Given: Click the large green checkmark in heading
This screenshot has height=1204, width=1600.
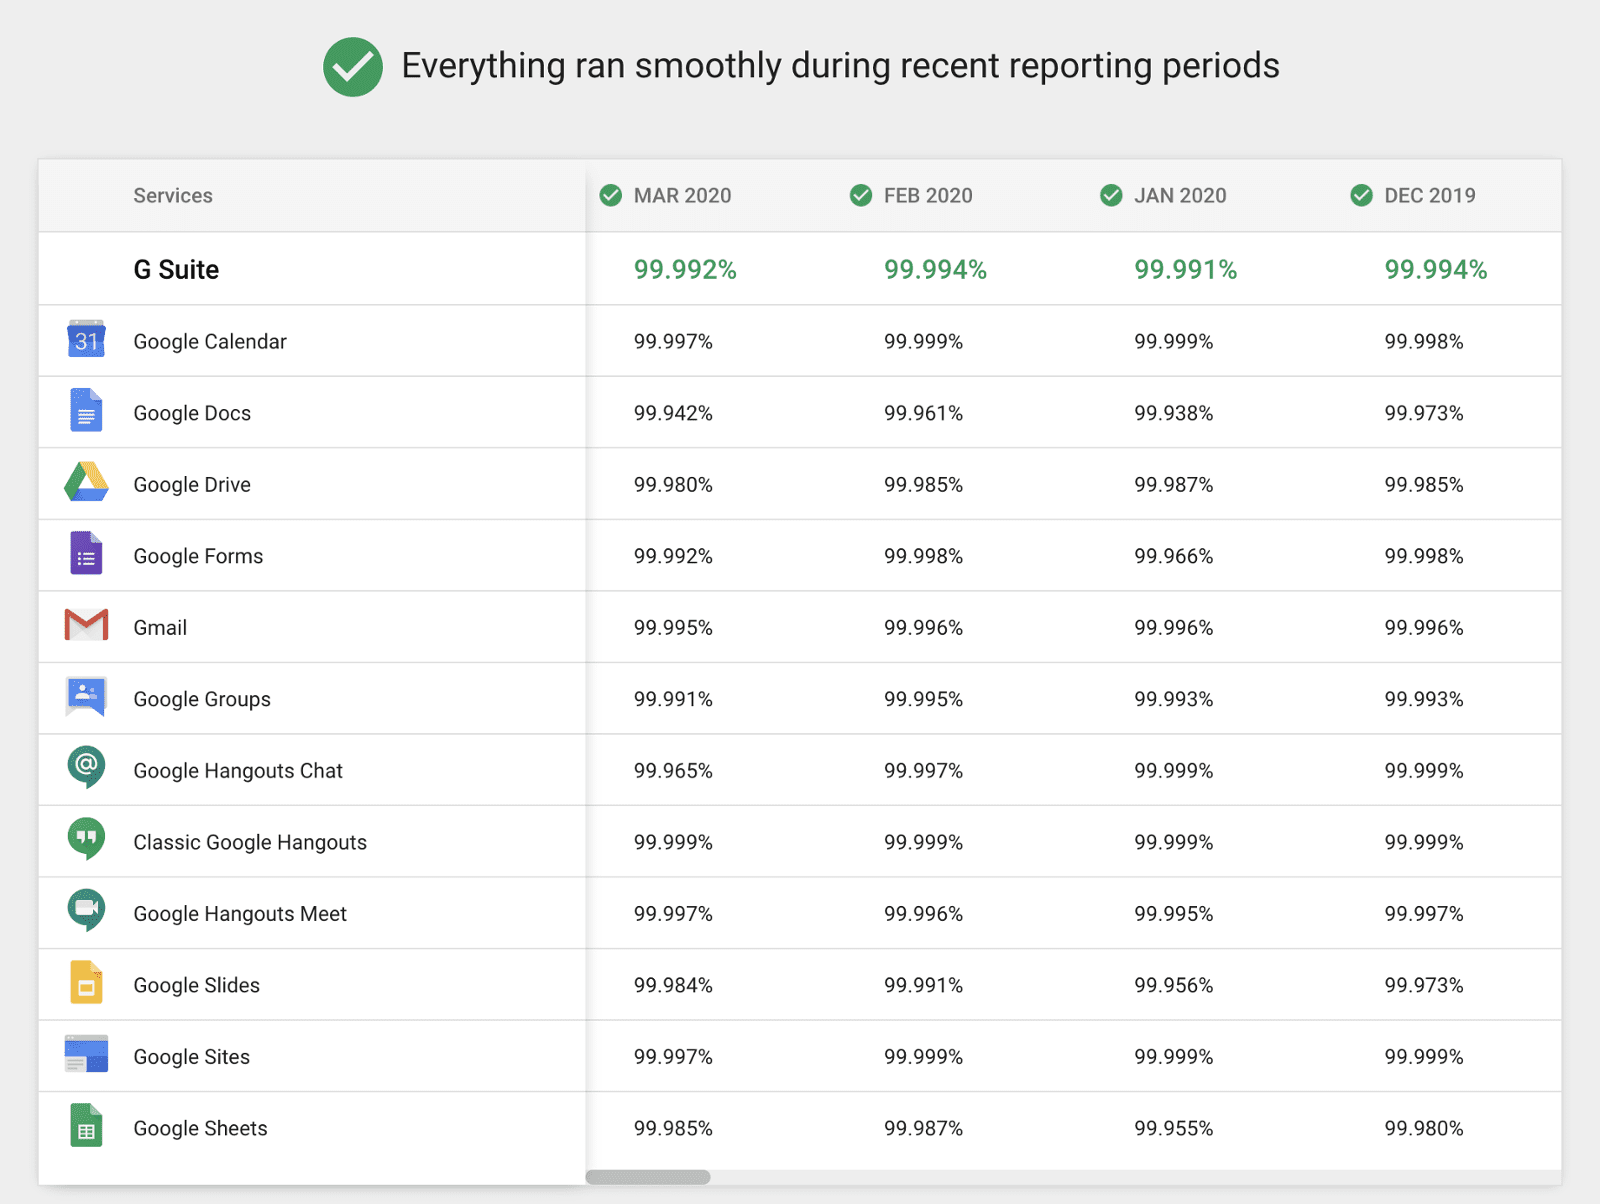Looking at the screenshot, I should pos(352,67).
